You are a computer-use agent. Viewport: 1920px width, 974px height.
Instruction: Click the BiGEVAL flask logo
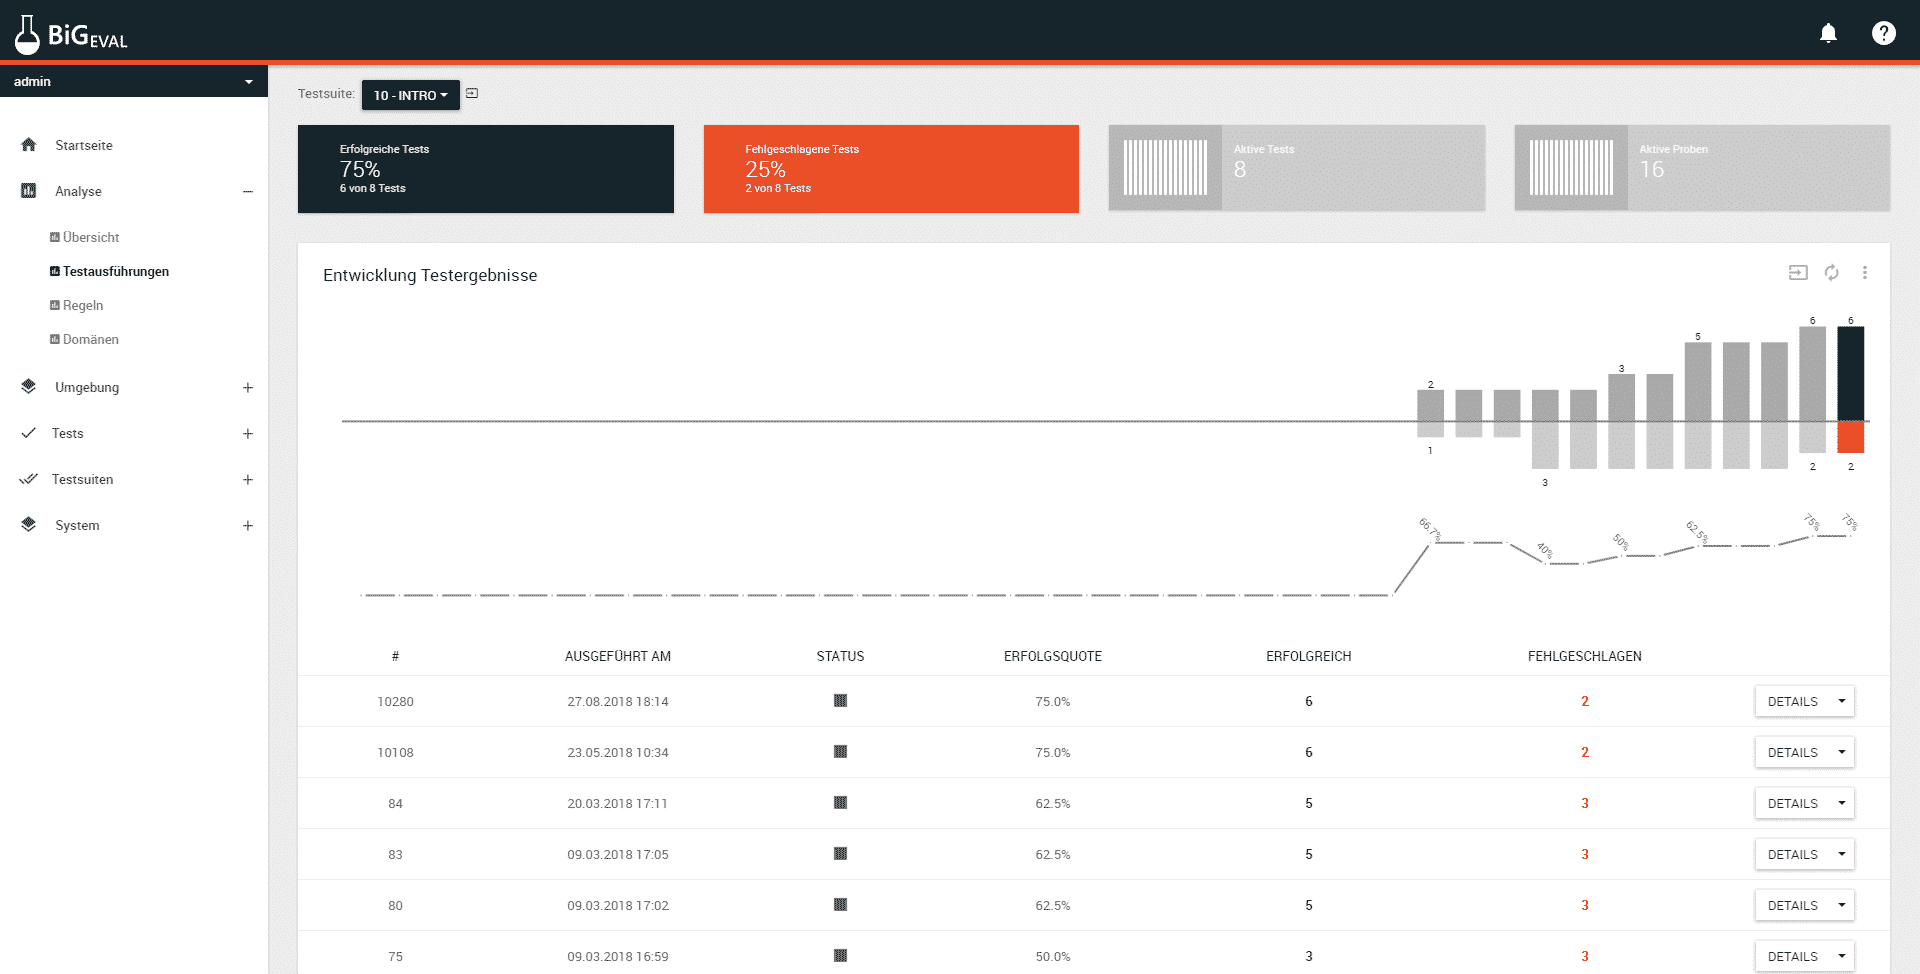(x=28, y=35)
